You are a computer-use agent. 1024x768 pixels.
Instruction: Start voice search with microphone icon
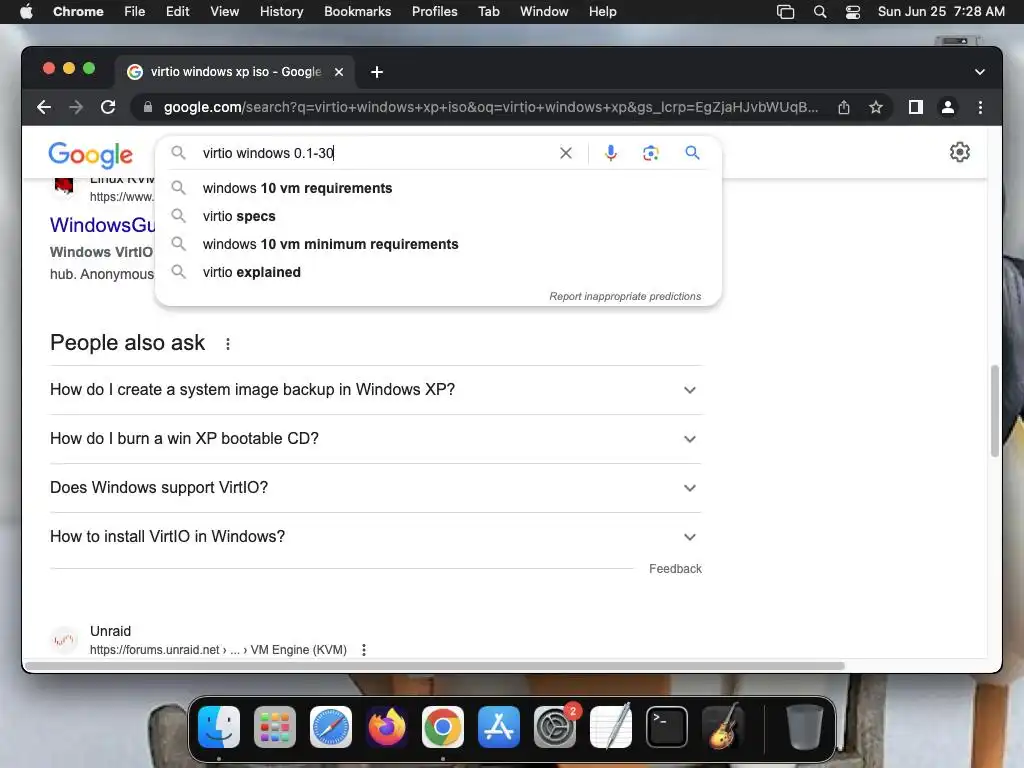pyautogui.click(x=611, y=153)
